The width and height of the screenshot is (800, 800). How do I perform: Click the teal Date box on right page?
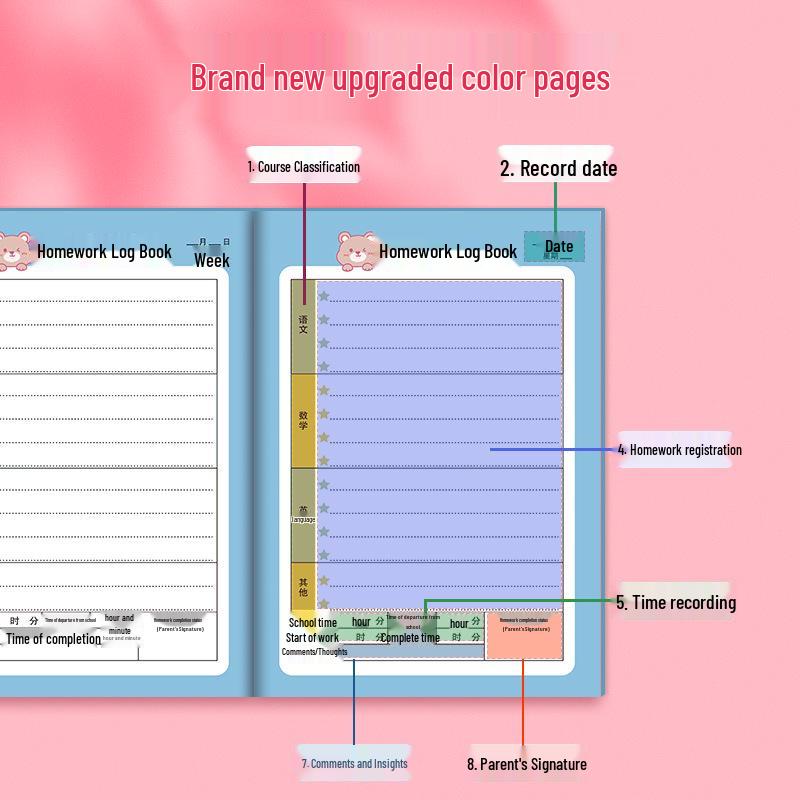555,247
